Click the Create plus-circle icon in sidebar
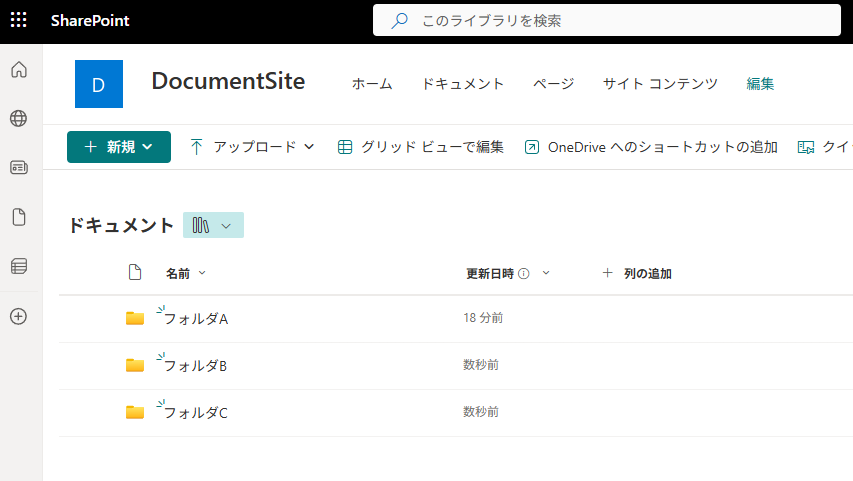 (x=18, y=316)
